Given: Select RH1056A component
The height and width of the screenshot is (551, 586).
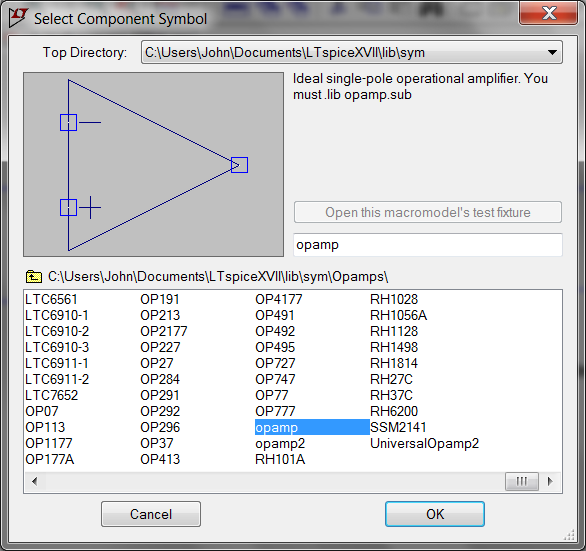Looking at the screenshot, I should (398, 315).
